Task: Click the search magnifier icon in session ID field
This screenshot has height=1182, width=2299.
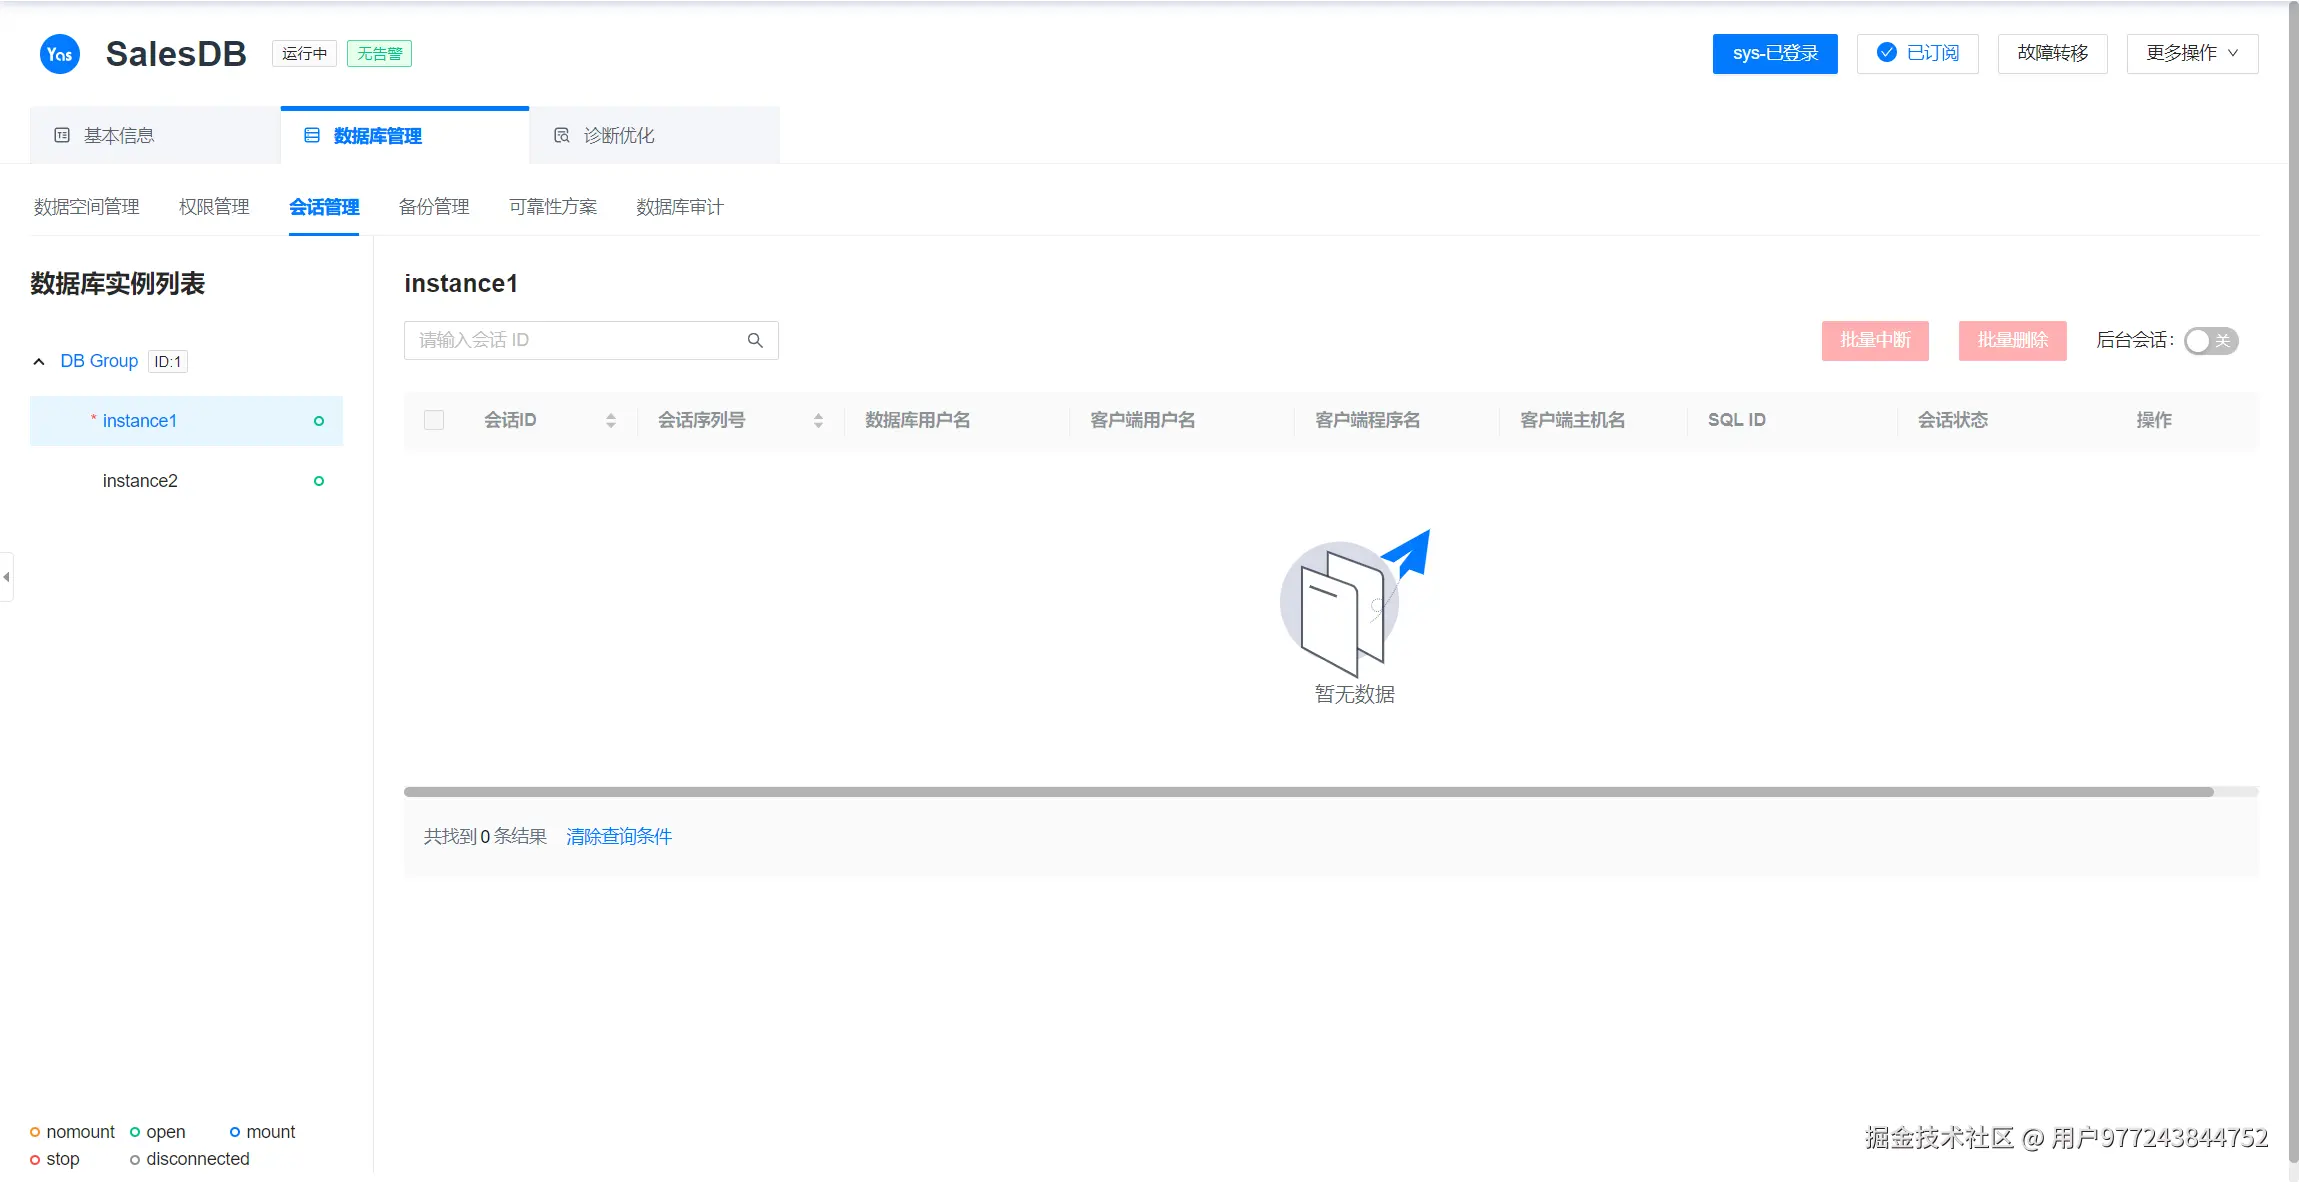Action: click(x=755, y=341)
